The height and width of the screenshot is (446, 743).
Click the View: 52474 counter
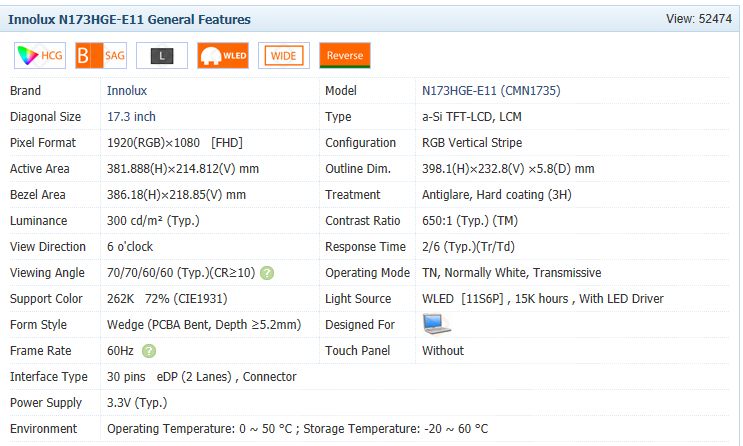699,19
